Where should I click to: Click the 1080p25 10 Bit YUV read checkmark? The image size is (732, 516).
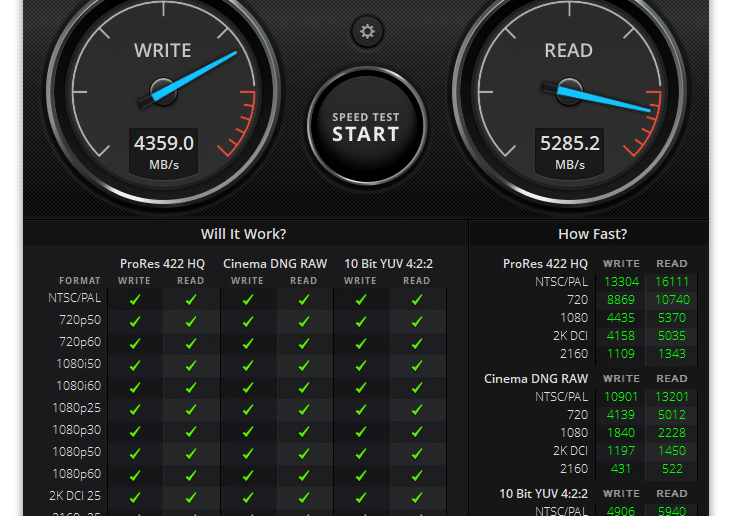pyautogui.click(x=417, y=409)
